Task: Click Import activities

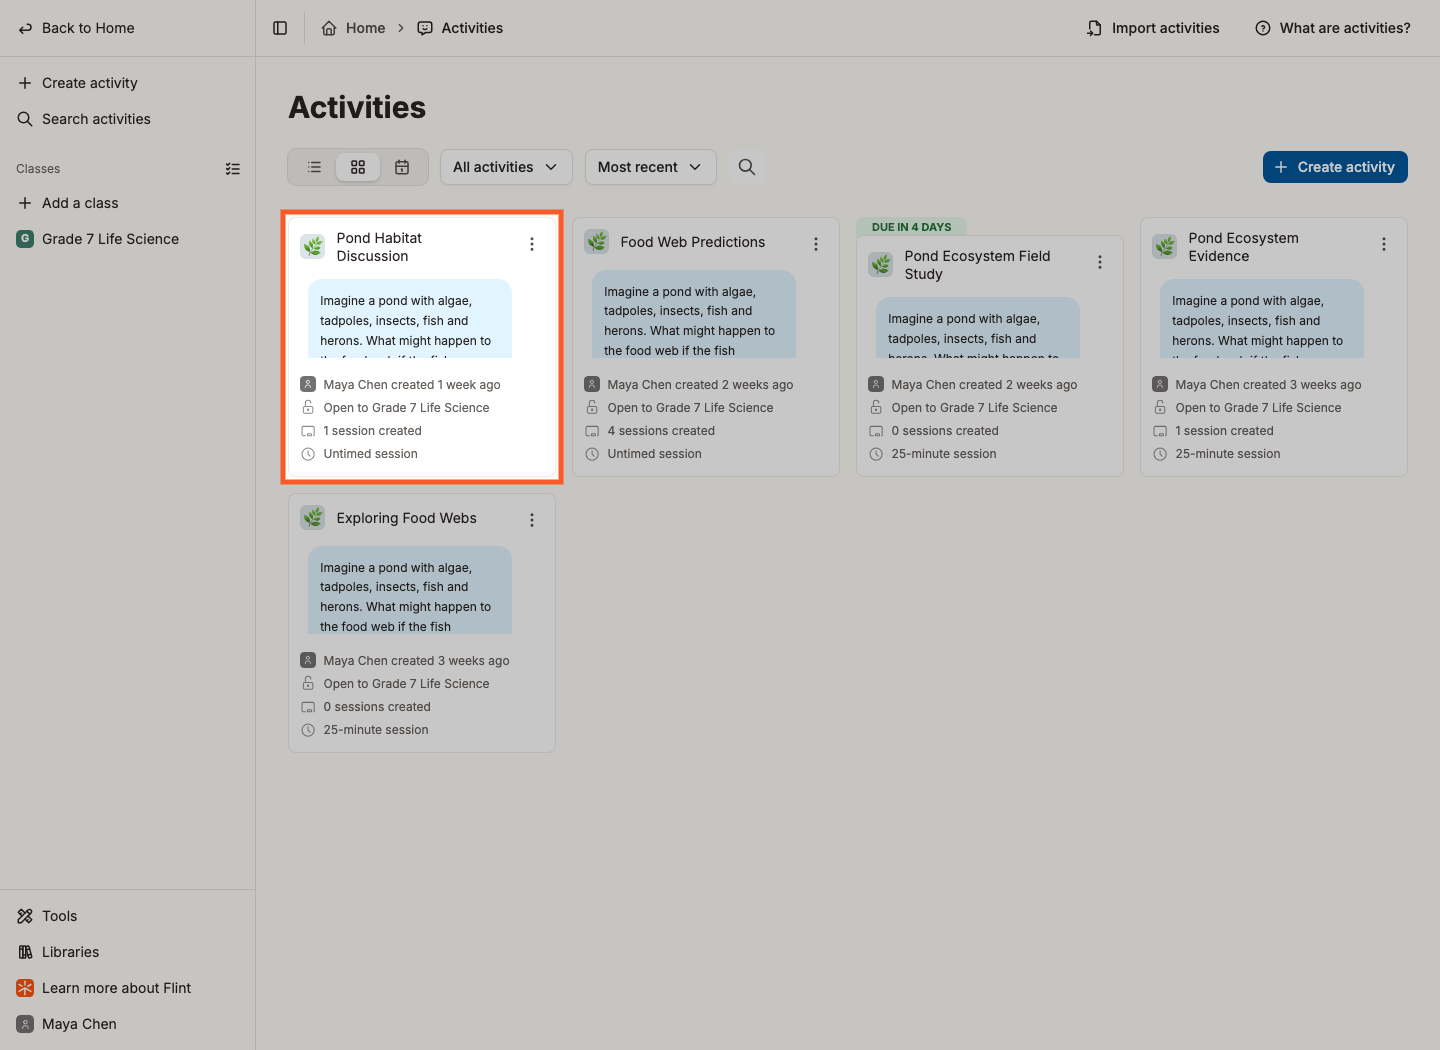Action: tap(1153, 28)
